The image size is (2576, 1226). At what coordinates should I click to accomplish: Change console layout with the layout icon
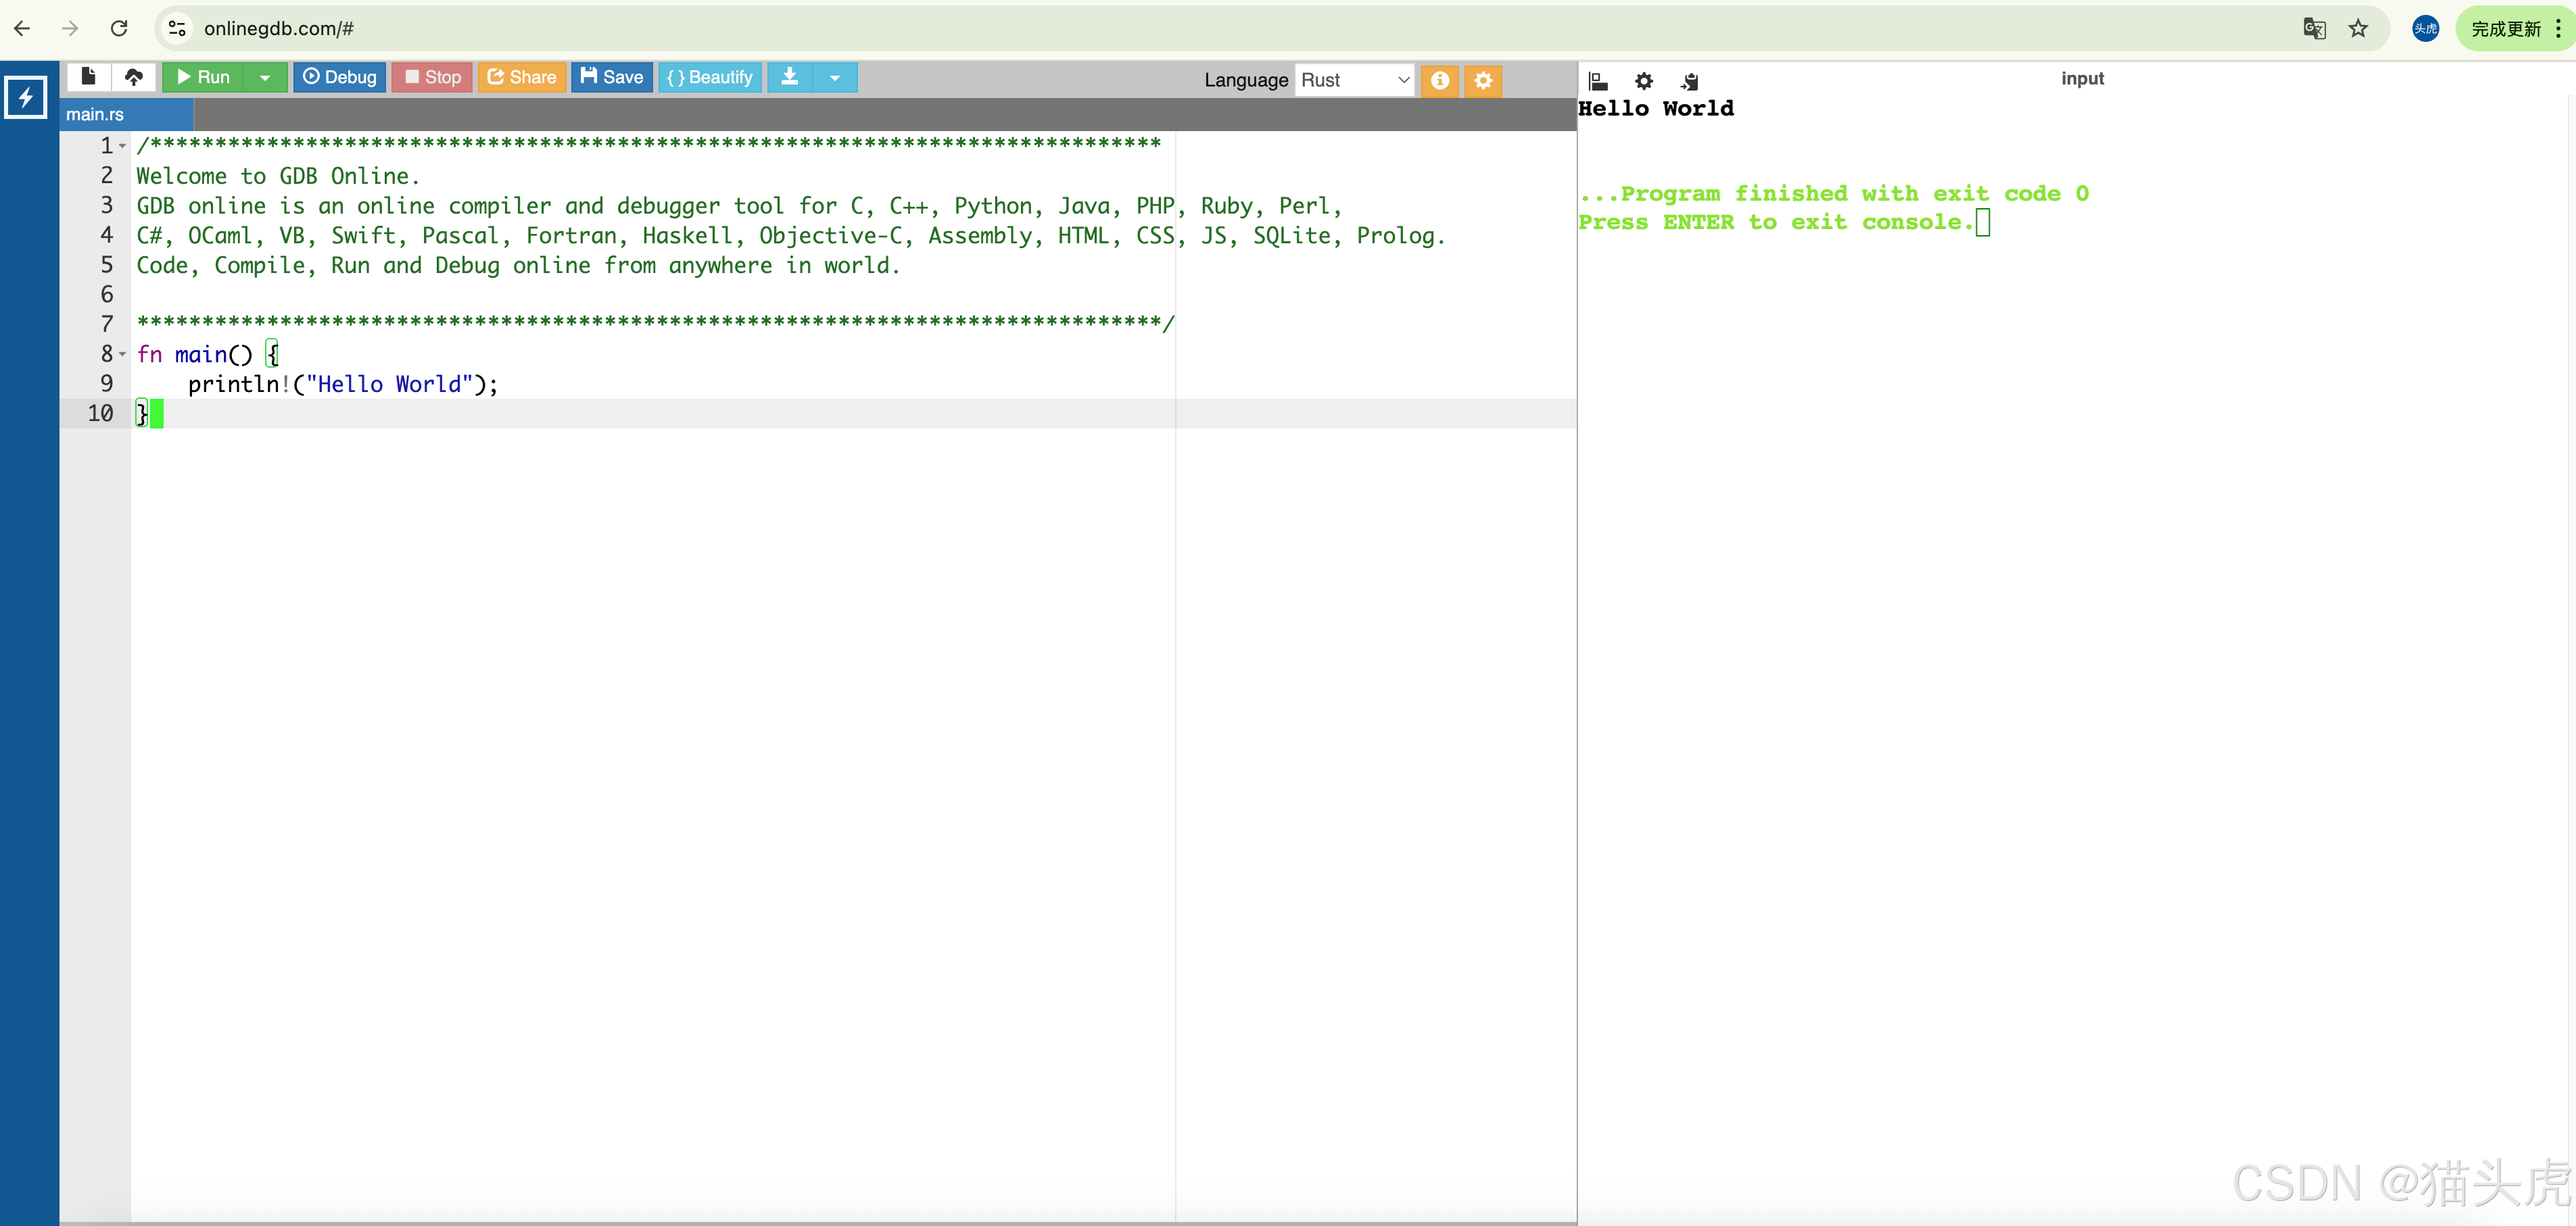(1599, 82)
